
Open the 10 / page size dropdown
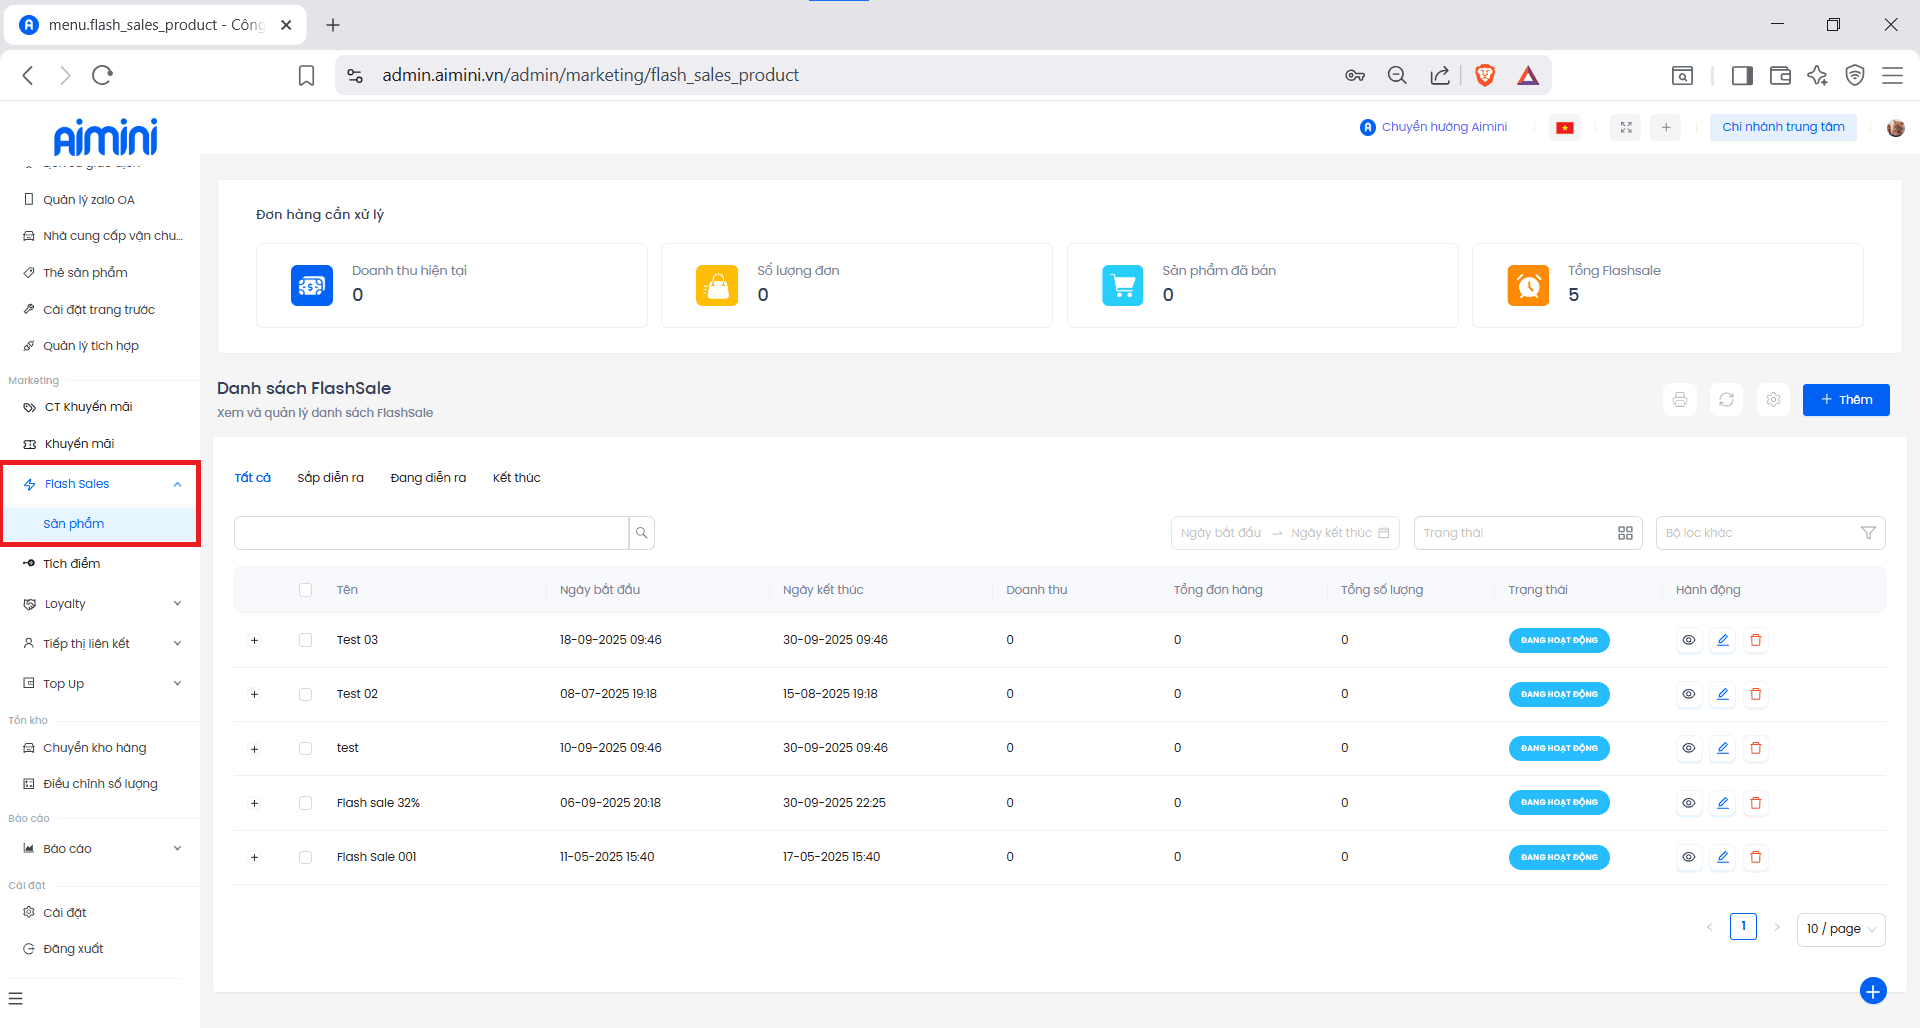(1840, 929)
